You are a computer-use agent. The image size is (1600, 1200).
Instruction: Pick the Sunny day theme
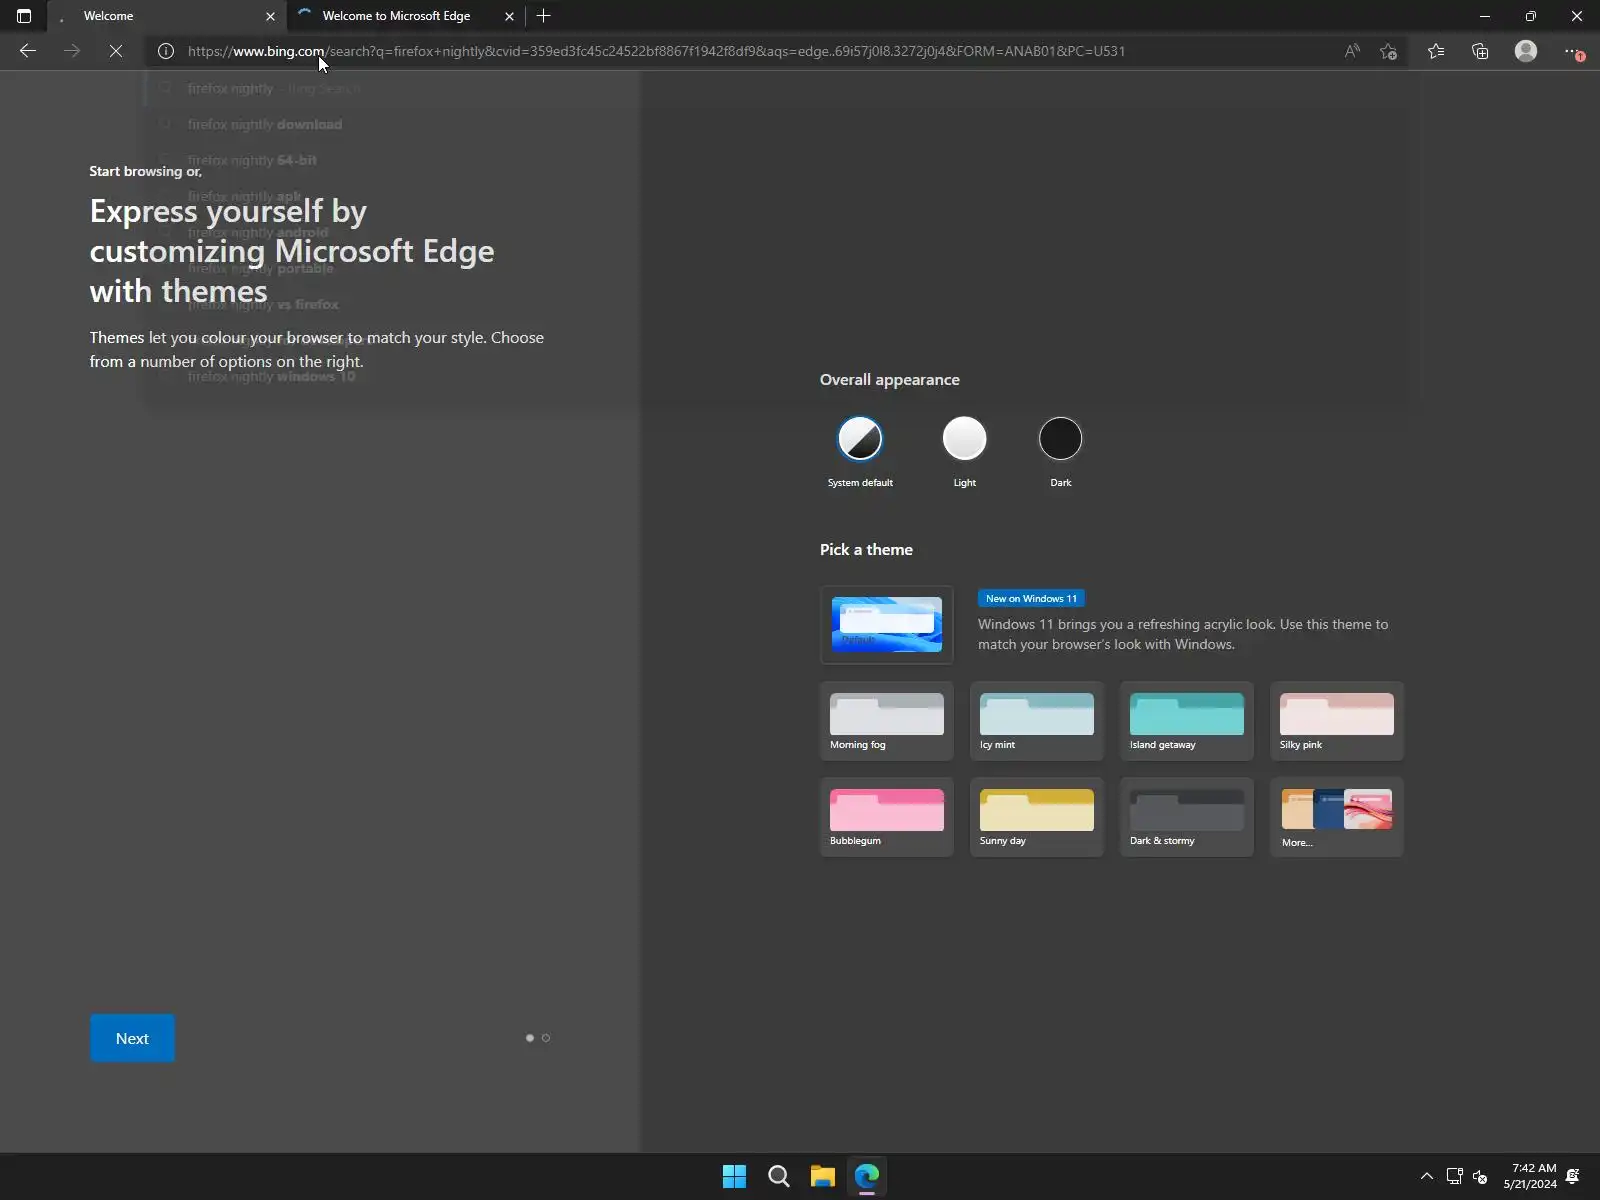click(x=1037, y=817)
